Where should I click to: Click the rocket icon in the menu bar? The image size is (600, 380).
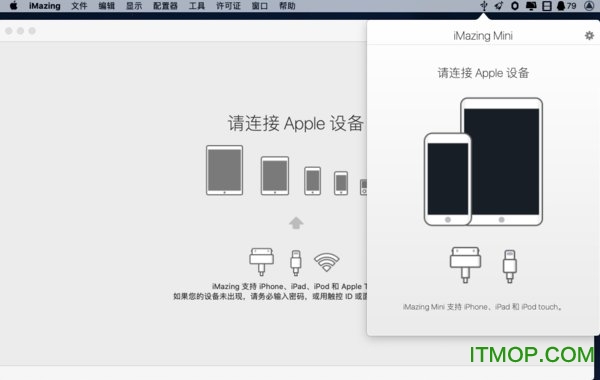point(499,6)
